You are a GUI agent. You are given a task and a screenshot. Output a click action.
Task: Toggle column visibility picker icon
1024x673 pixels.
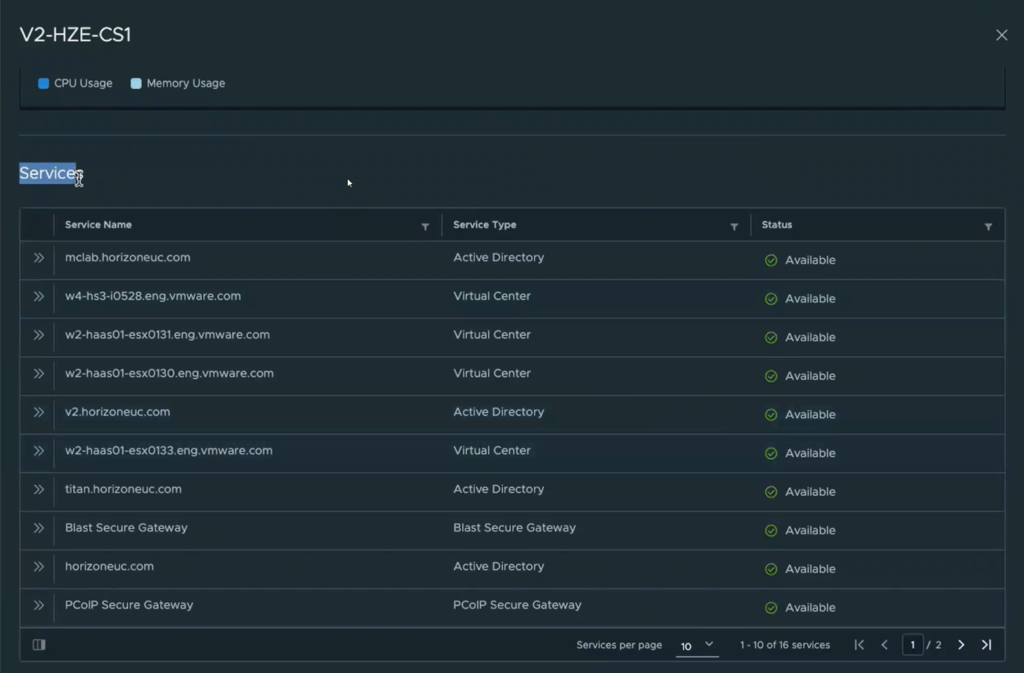(39, 645)
